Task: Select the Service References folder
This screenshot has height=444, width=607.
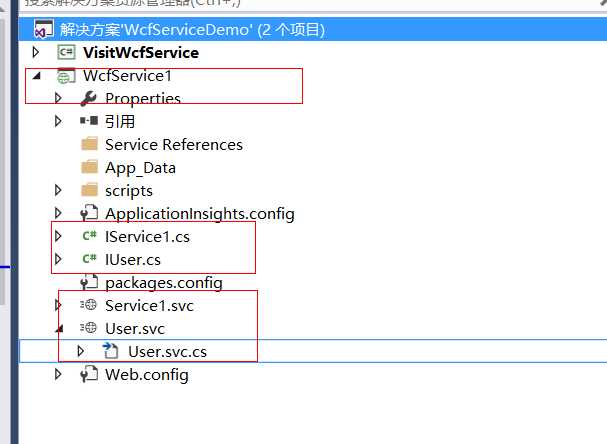Action: click(x=174, y=144)
